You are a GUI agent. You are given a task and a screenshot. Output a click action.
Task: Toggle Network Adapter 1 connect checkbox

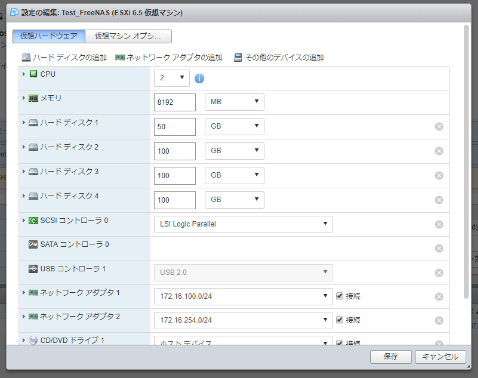pos(339,296)
